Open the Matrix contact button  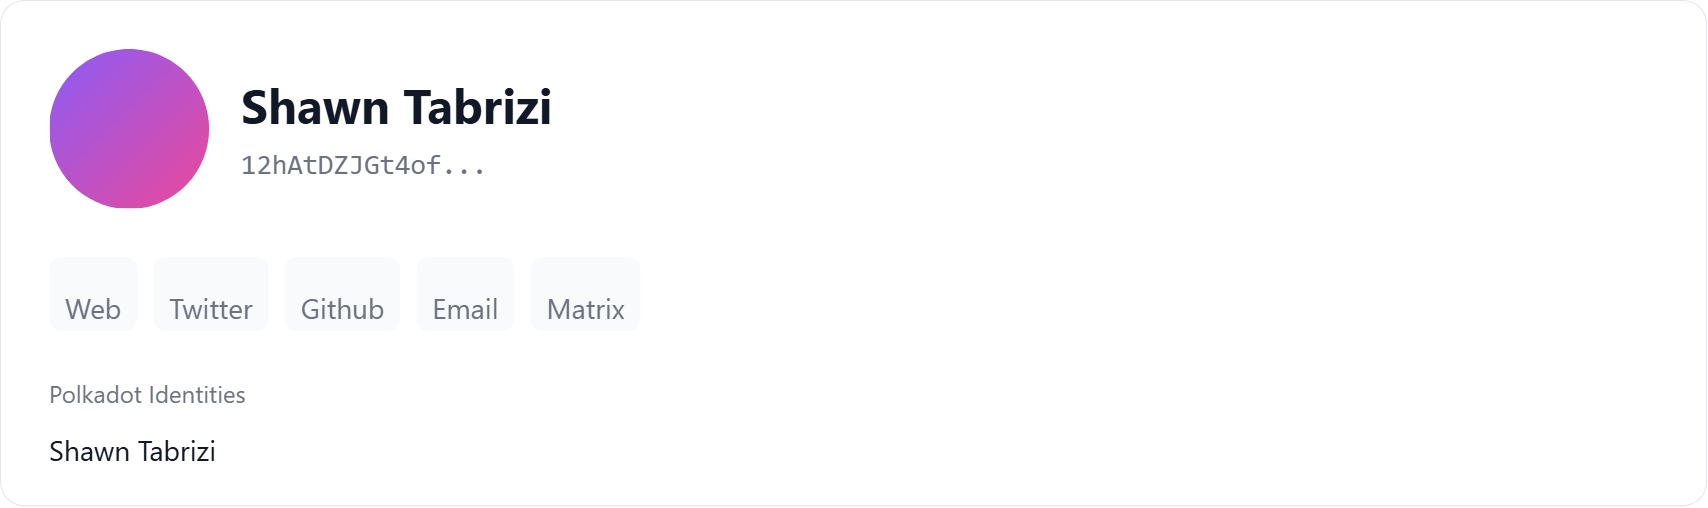tap(585, 296)
